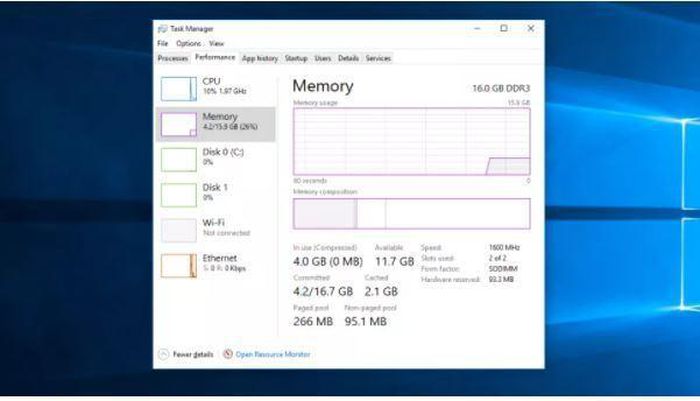Click the 1600 MHz speed value

[x=504, y=247]
